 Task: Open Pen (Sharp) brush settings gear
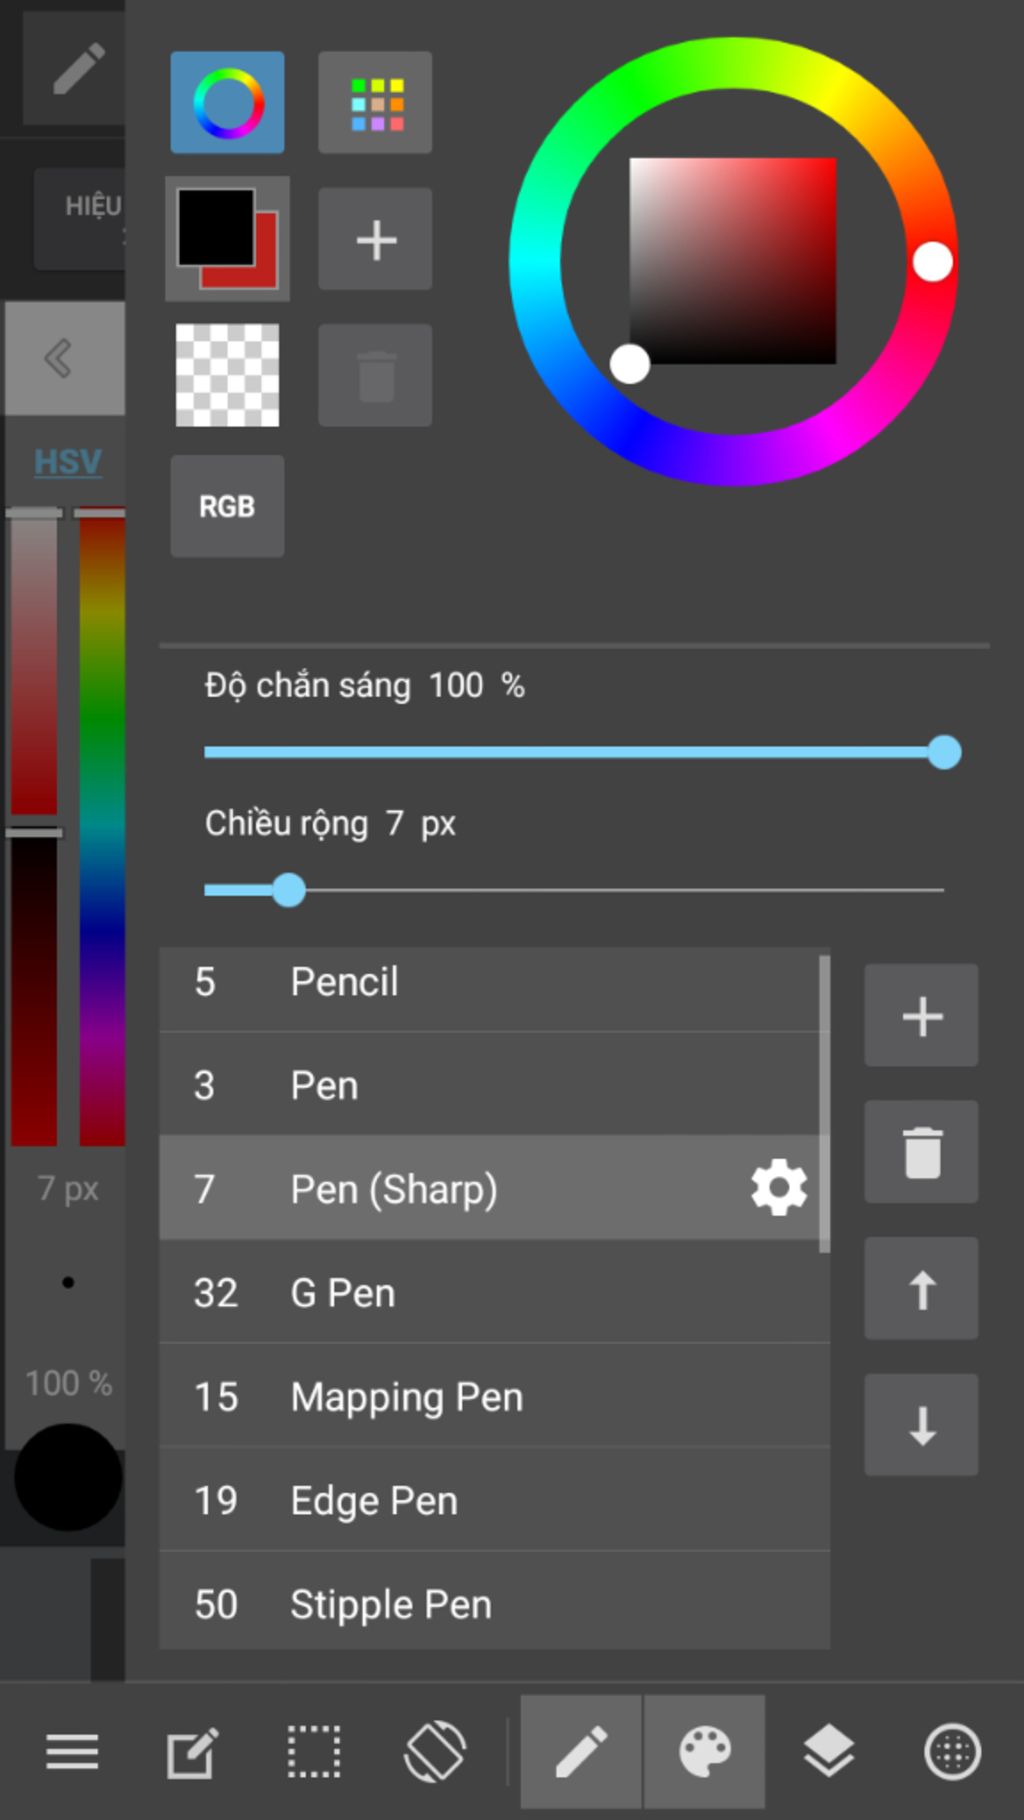[779, 1188]
